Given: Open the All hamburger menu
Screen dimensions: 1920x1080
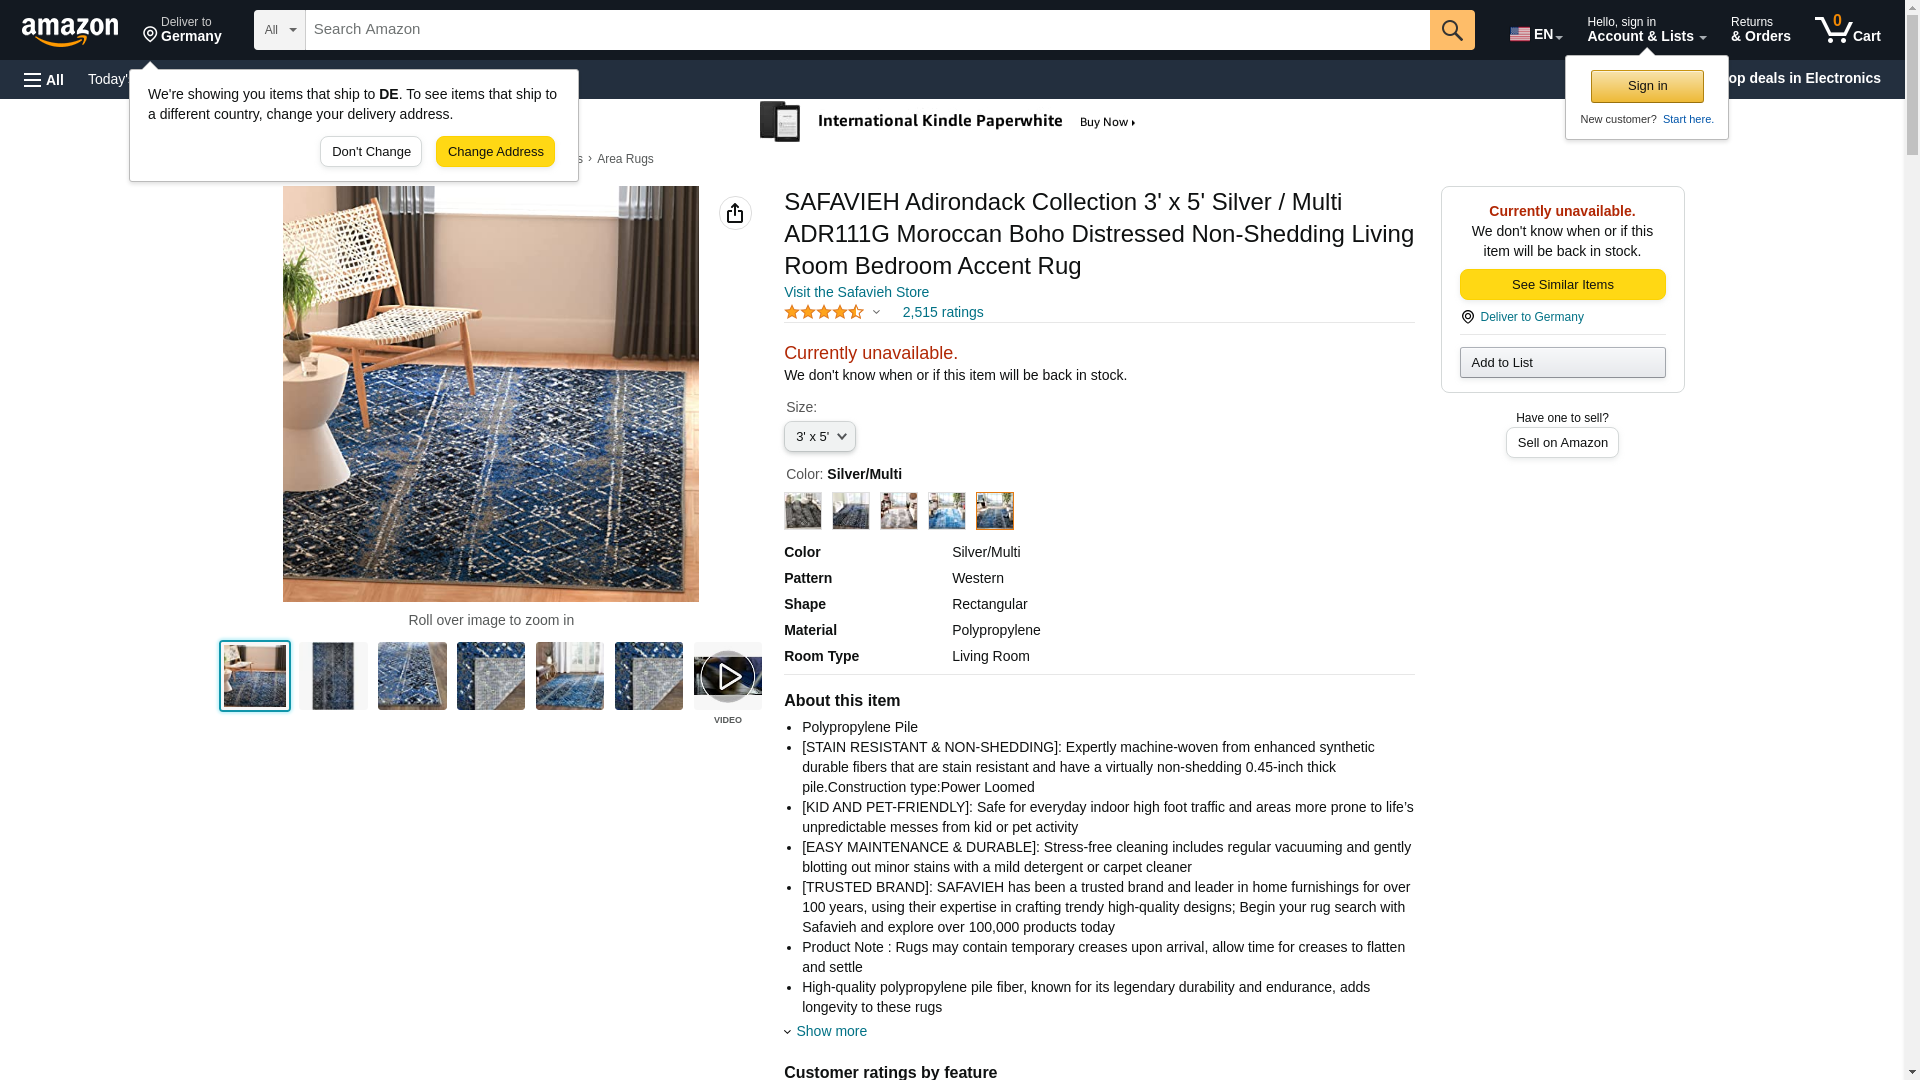Looking at the screenshot, I should click(44, 80).
